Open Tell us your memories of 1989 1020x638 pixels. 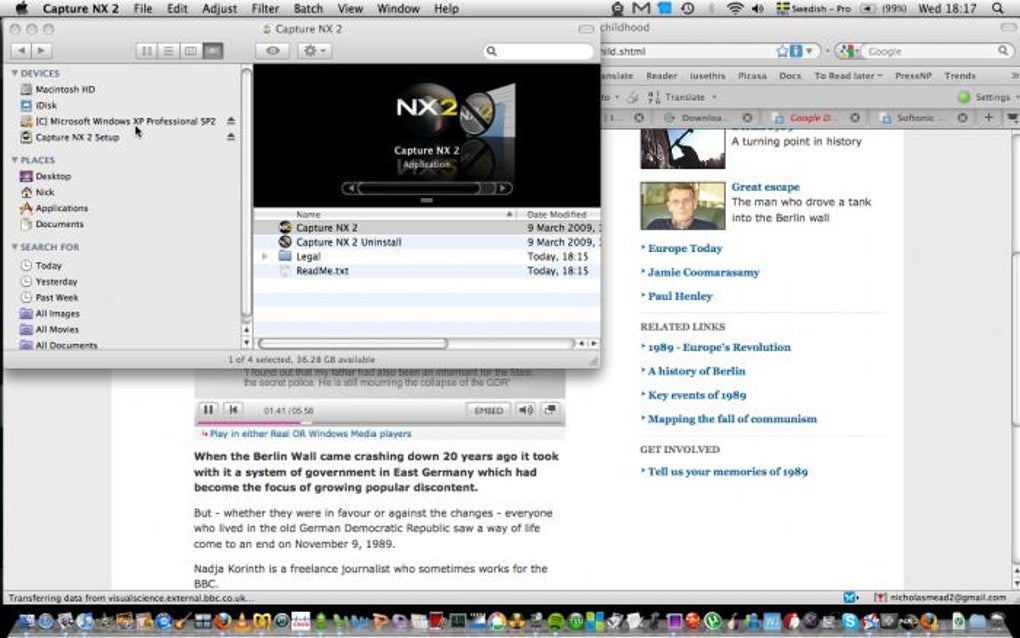click(728, 472)
